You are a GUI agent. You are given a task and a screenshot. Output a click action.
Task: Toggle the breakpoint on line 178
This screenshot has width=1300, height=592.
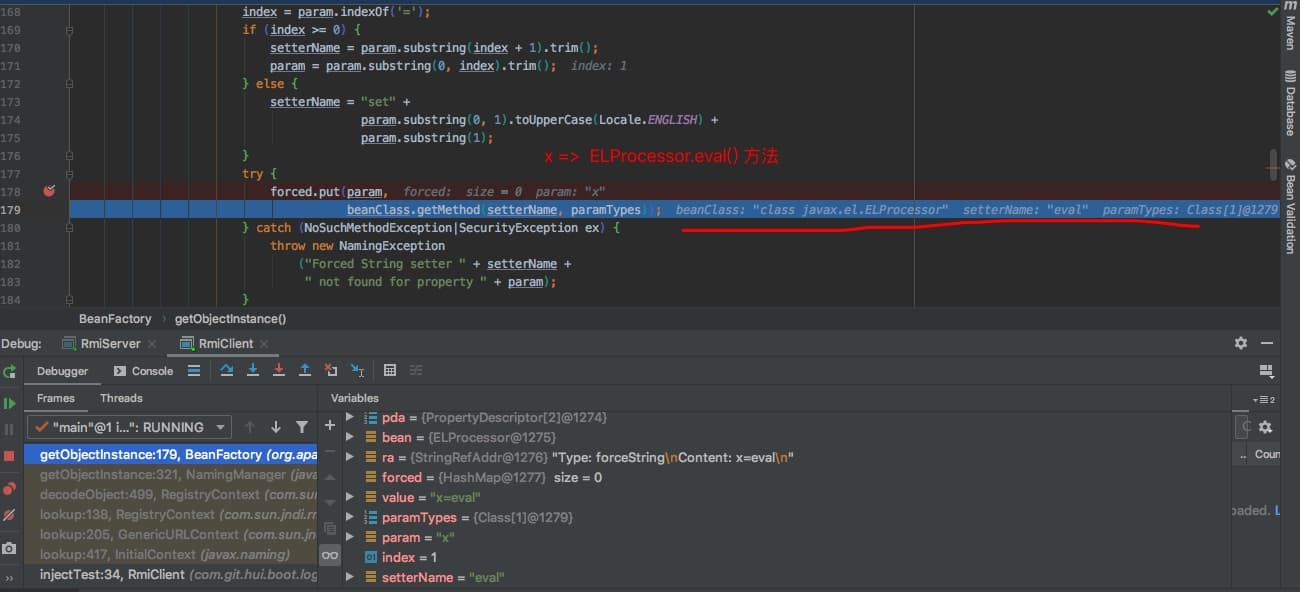pos(49,191)
